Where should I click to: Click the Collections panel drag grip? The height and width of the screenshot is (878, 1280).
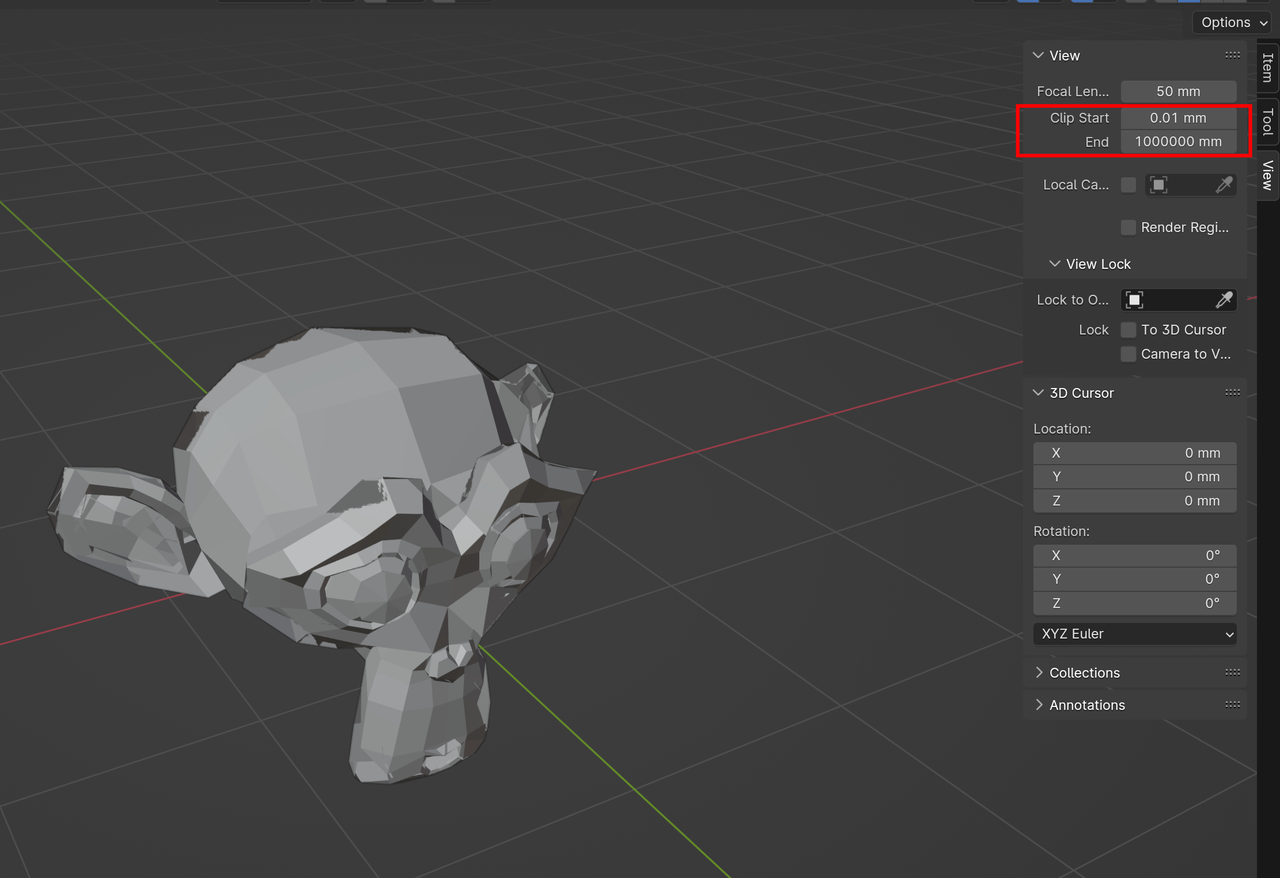click(x=1232, y=673)
